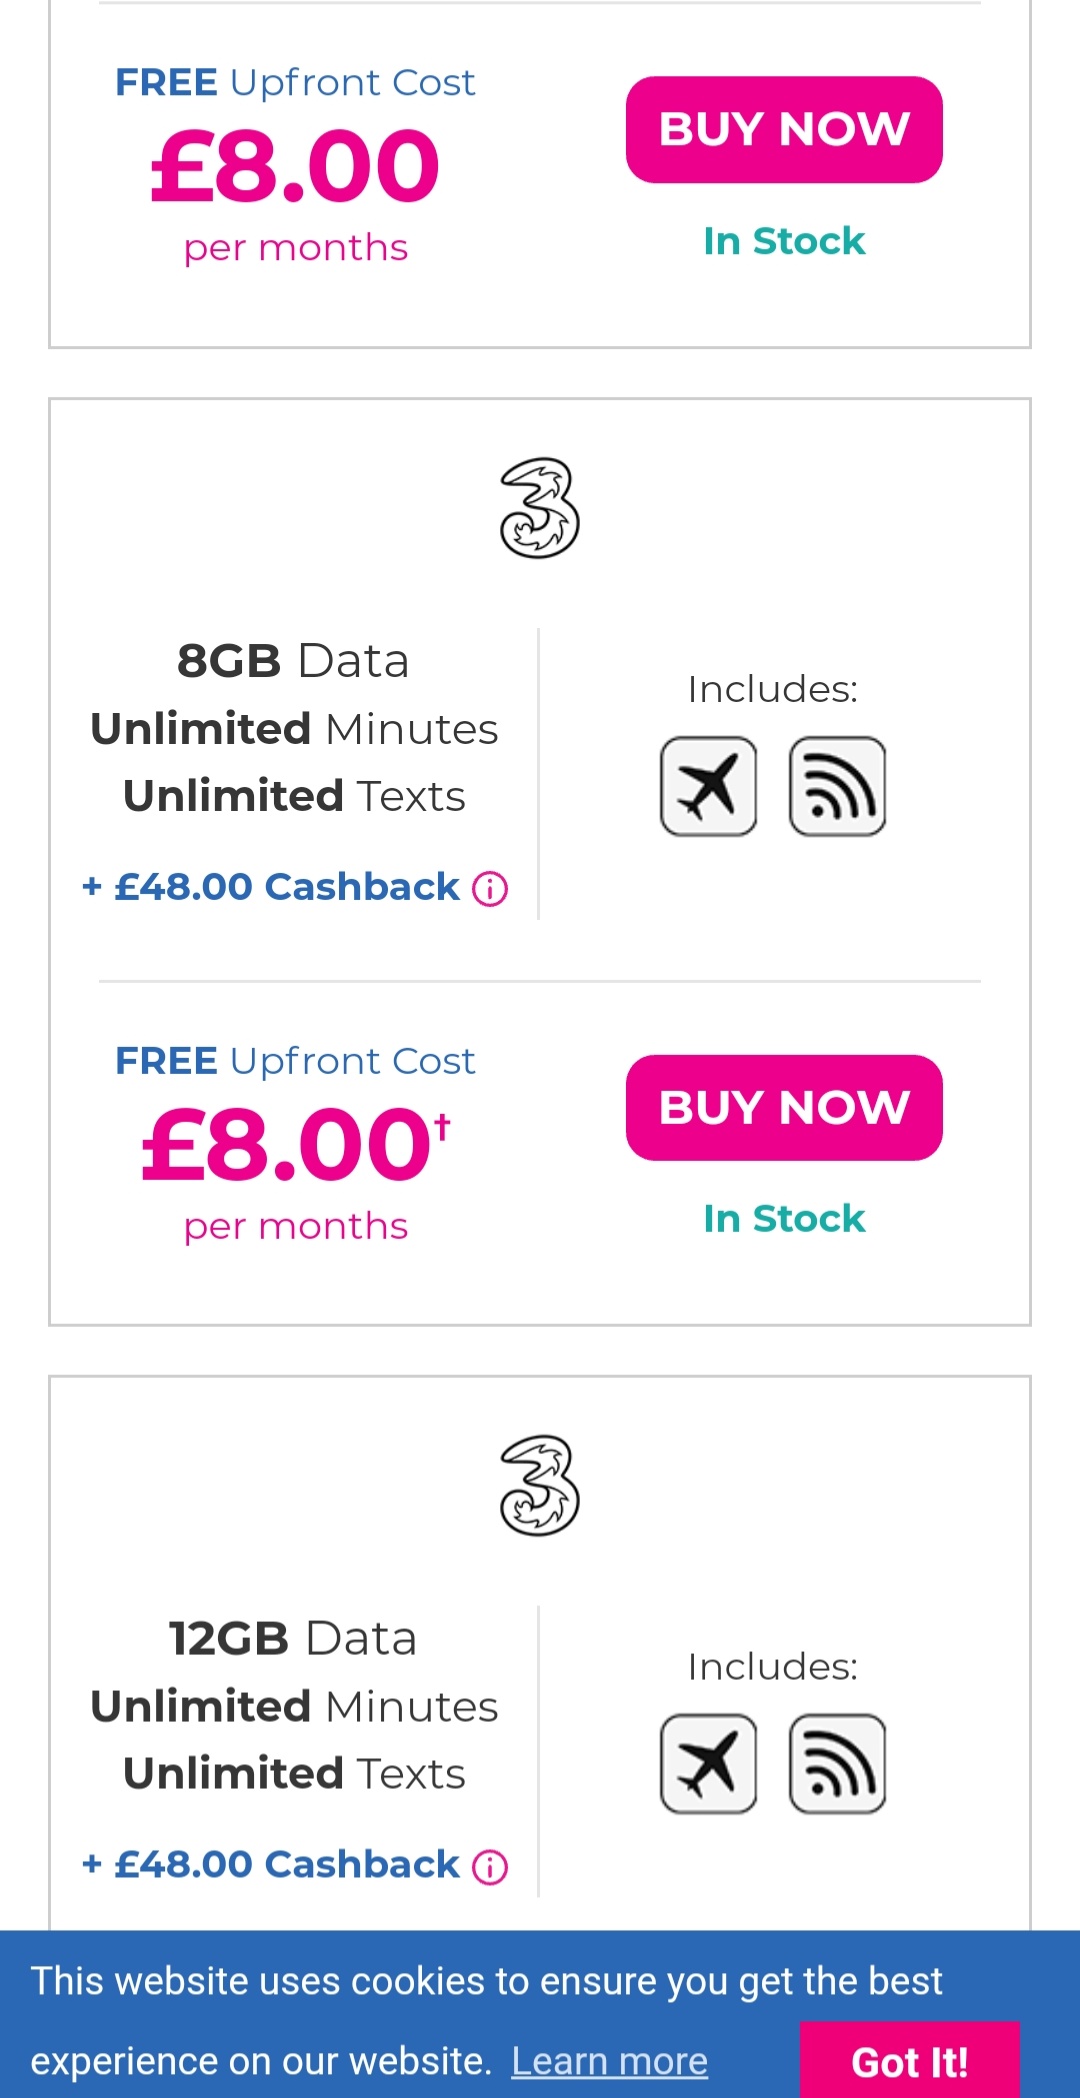Dismiss the cookie banner with Got It!
This screenshot has height=2098, width=1080.
point(910,2060)
